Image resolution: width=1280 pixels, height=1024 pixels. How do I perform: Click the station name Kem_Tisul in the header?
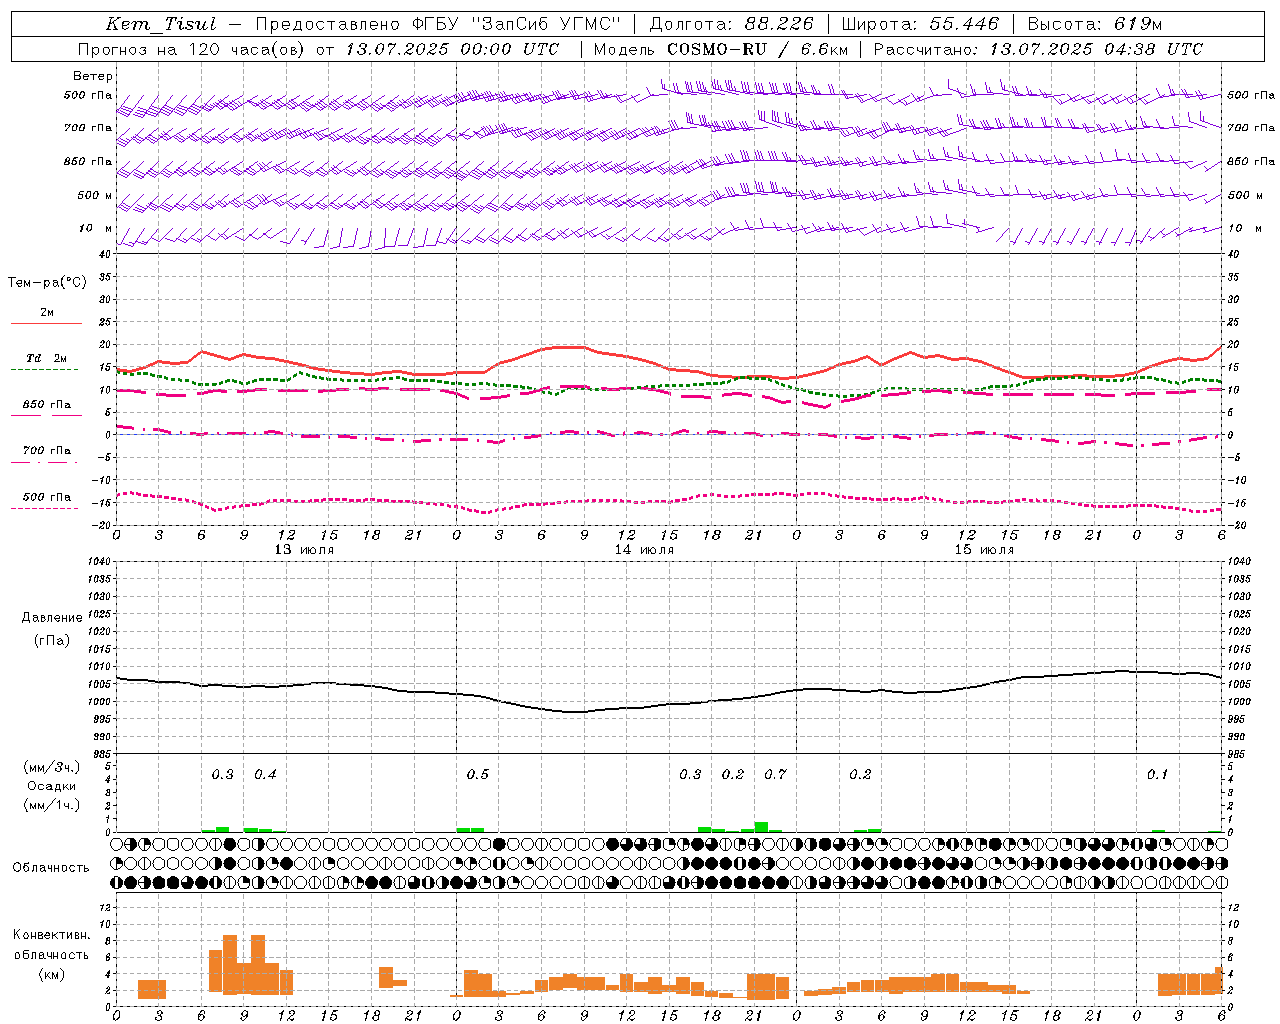pyautogui.click(x=161, y=24)
